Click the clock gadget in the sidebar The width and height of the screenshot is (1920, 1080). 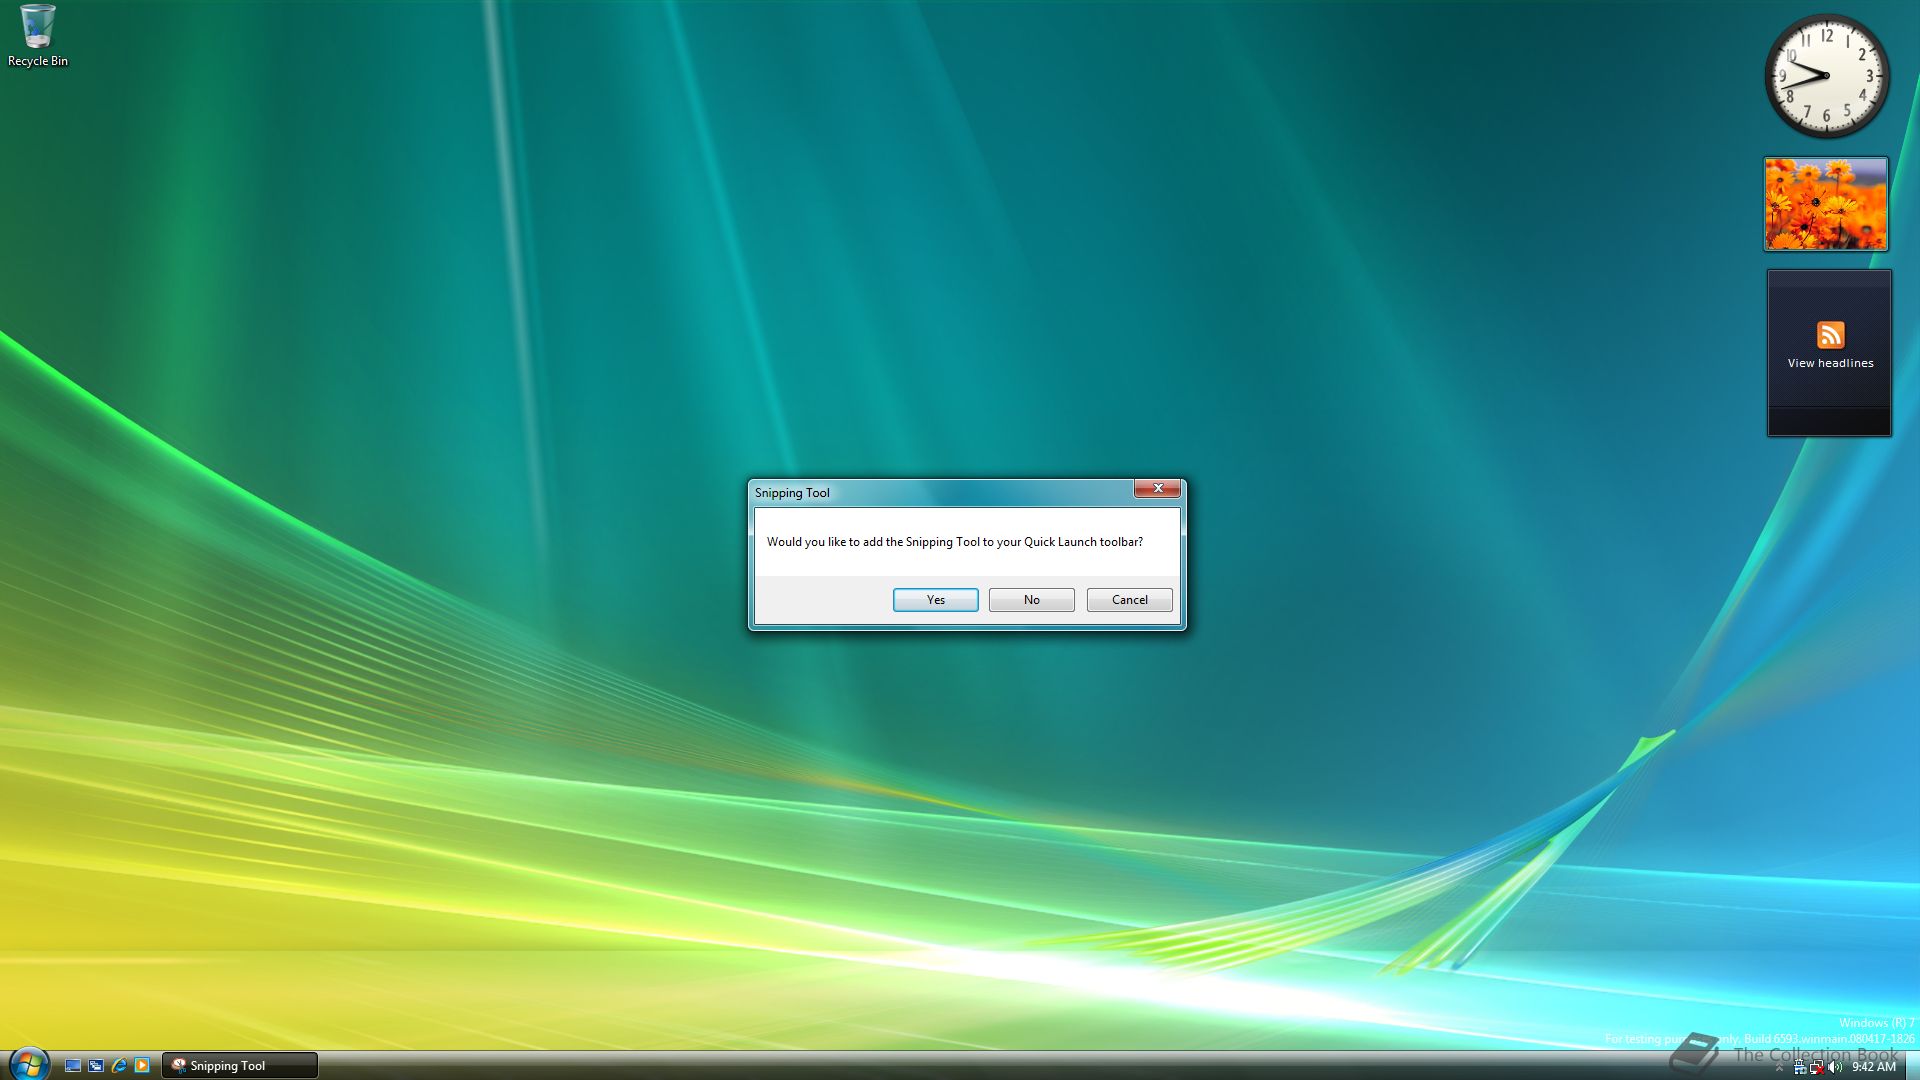click(x=1826, y=76)
